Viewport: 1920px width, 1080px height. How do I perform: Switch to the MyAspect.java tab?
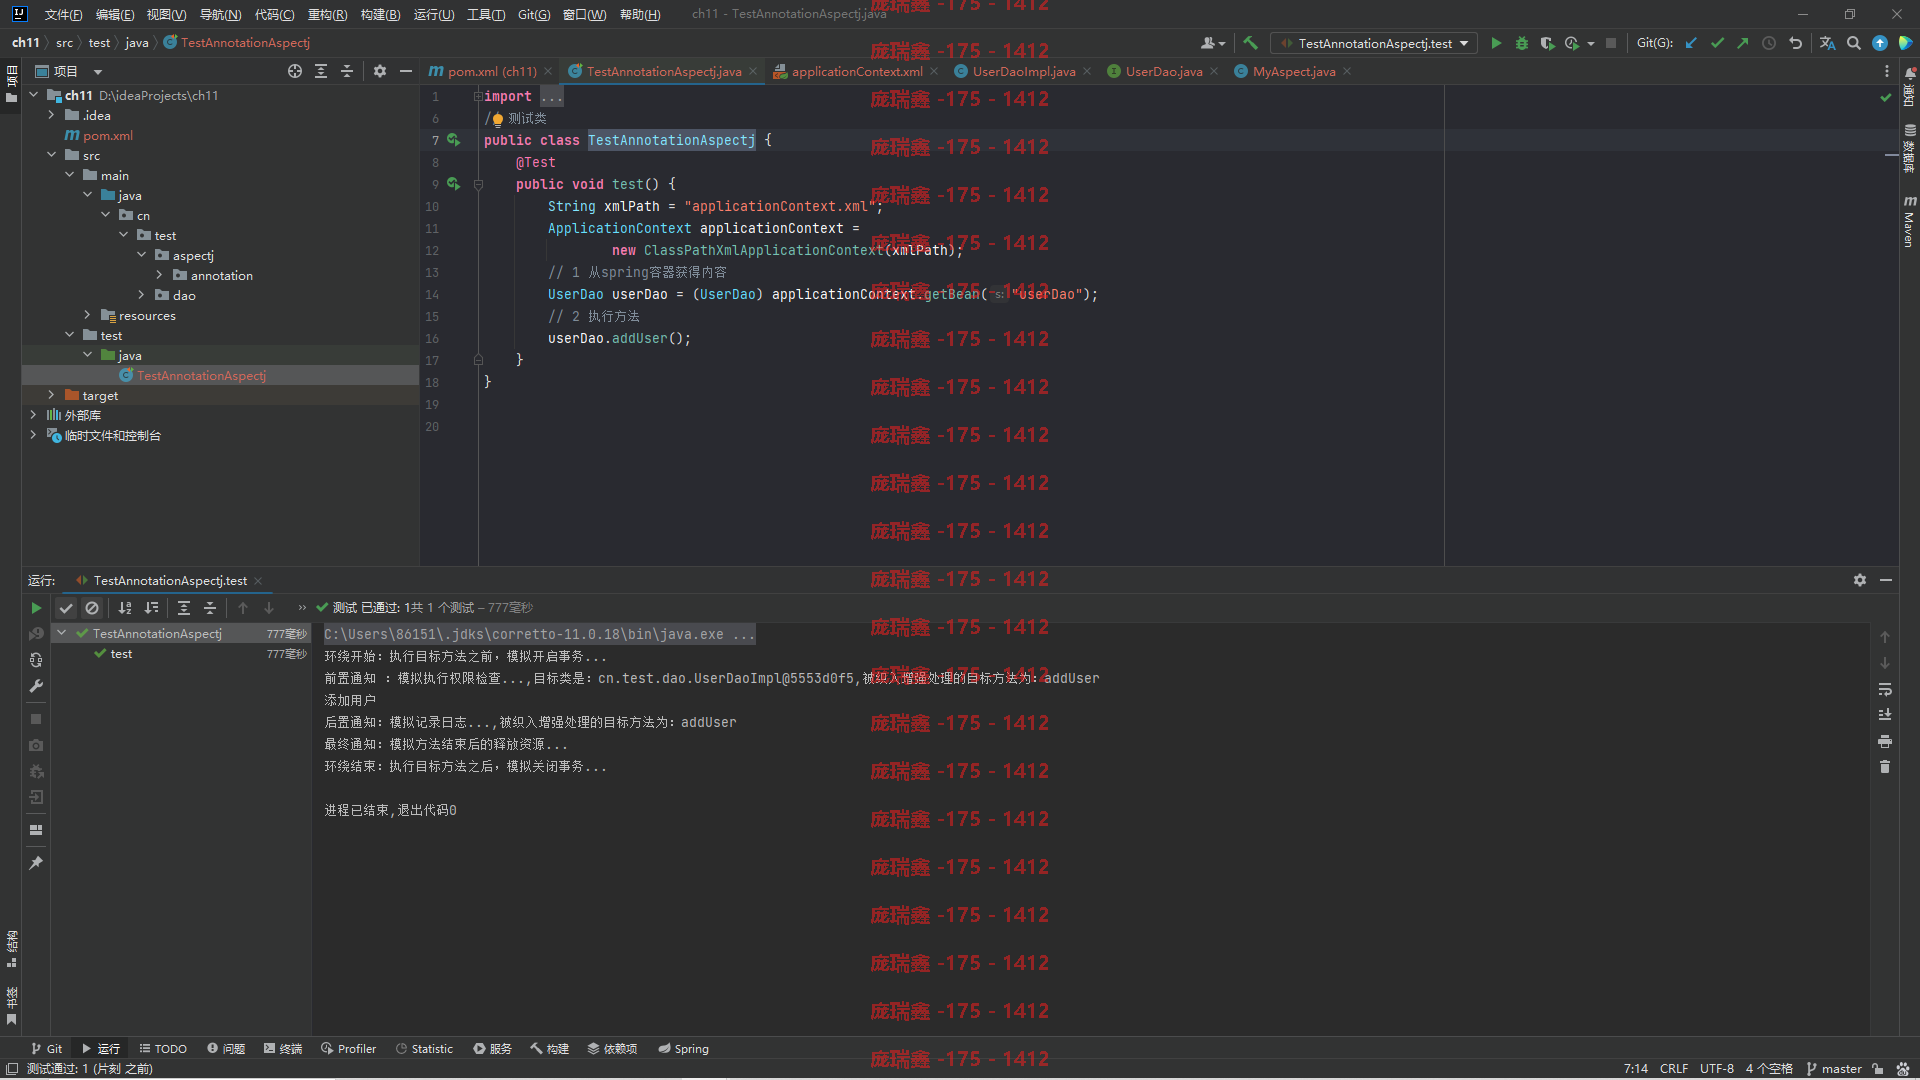(x=1293, y=71)
